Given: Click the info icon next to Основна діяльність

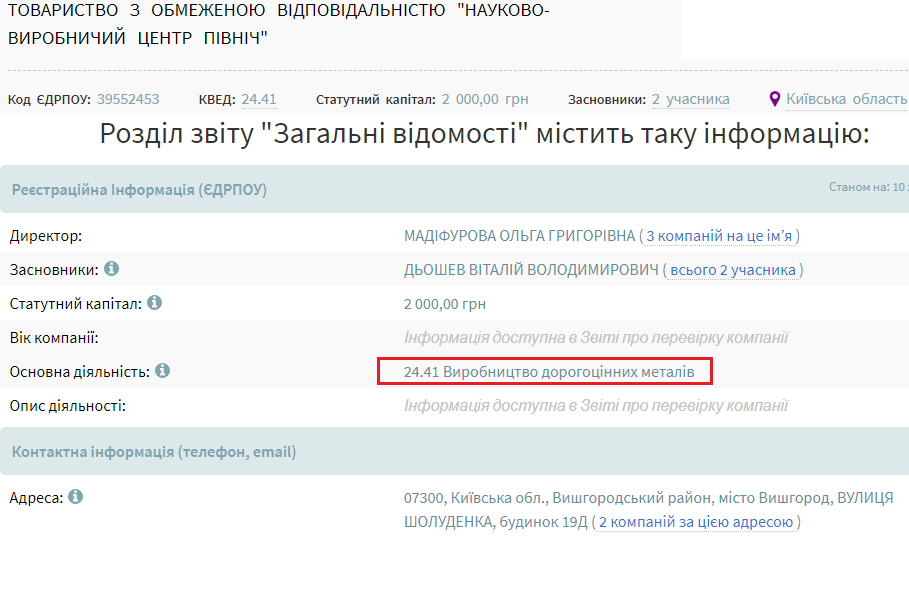Looking at the screenshot, I should (x=164, y=370).
